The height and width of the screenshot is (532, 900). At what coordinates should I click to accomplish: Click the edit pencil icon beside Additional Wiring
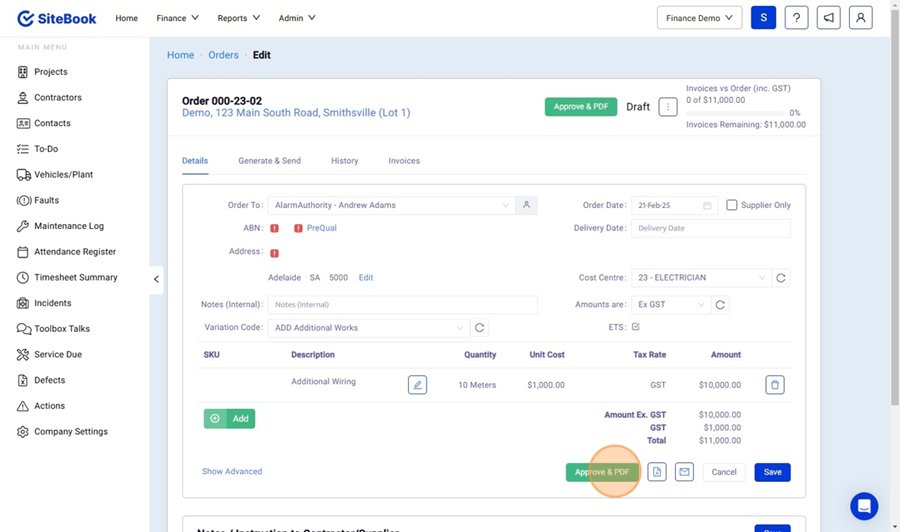click(417, 385)
